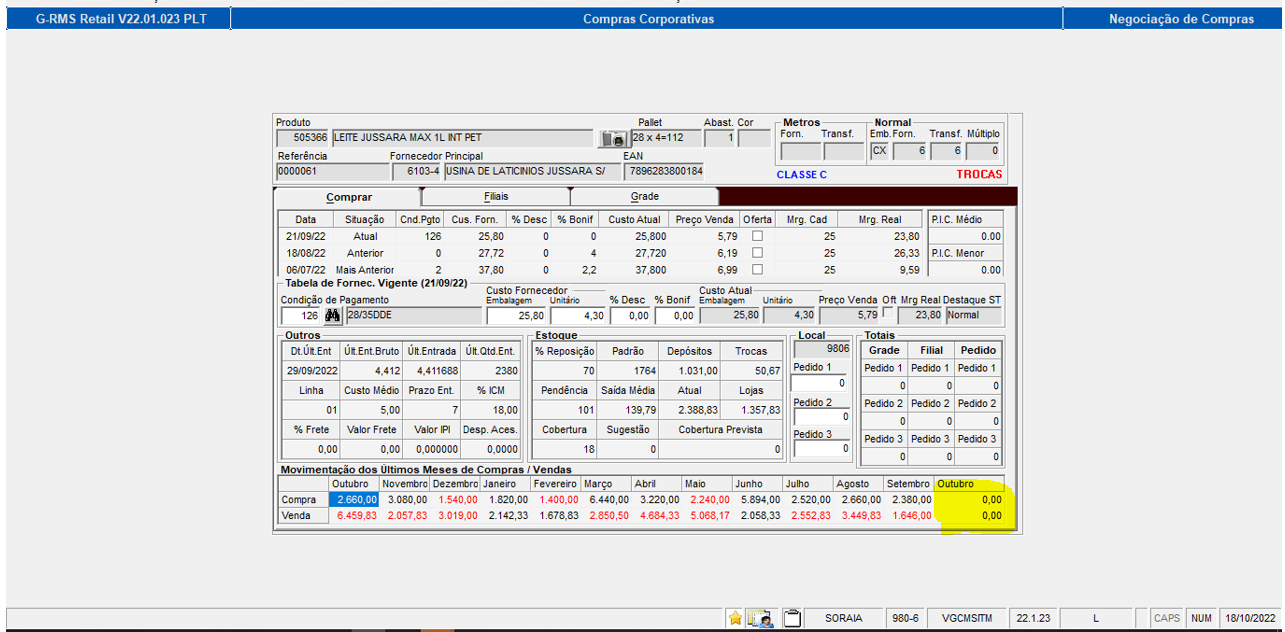Open the product photo camera icon
Screen dimensions: 1285x632
tap(612, 139)
